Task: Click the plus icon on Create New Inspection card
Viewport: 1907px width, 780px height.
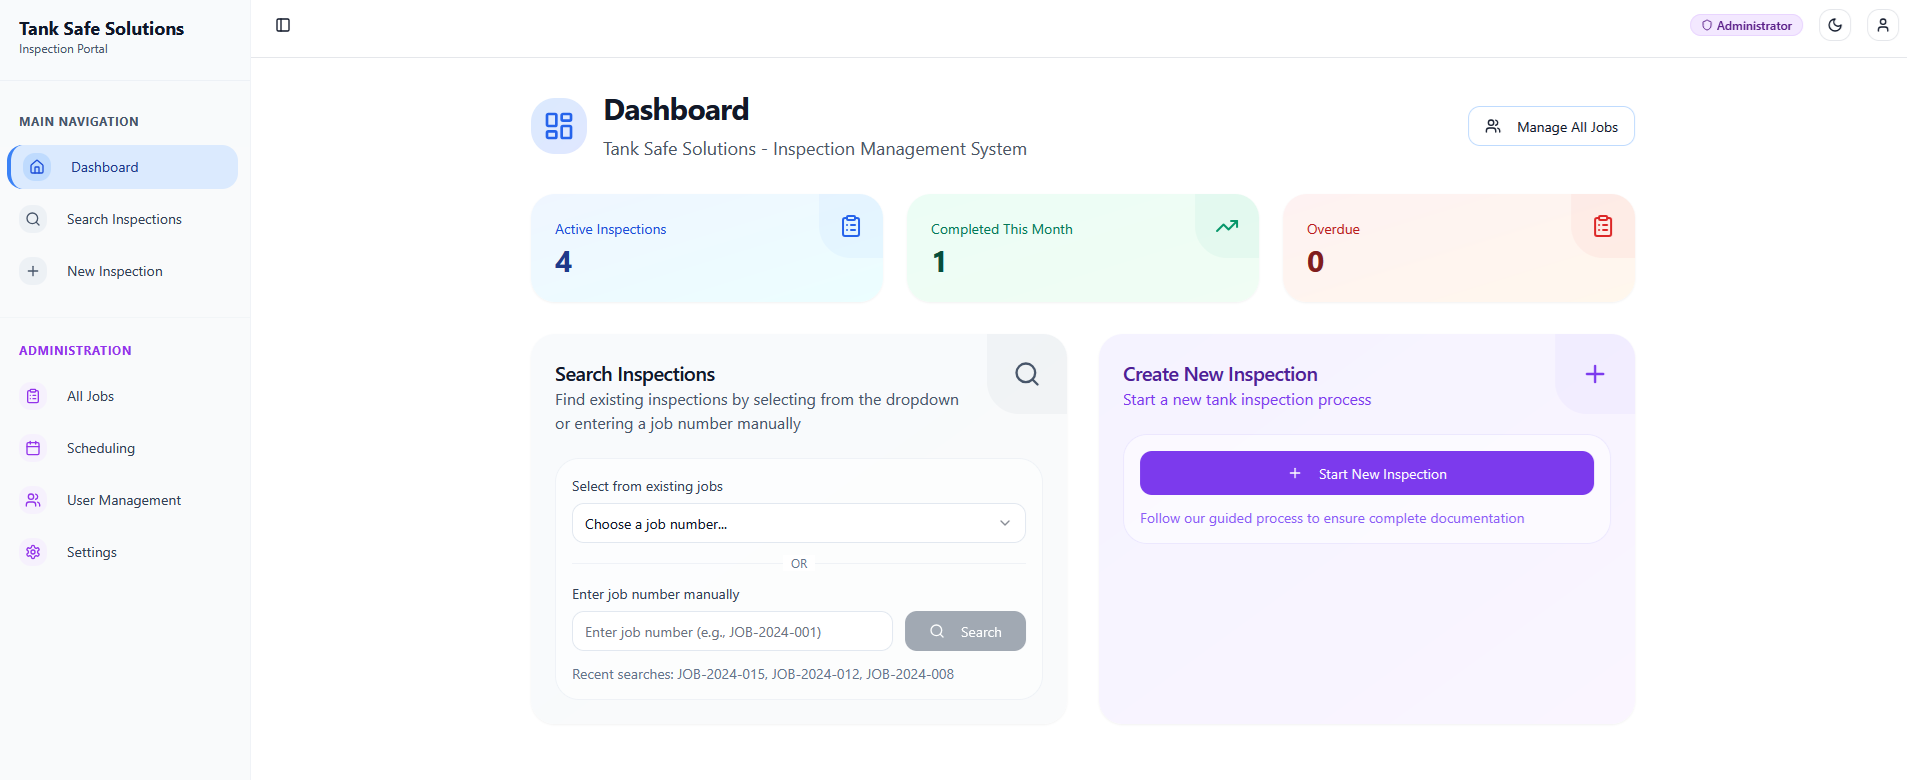Action: 1594,373
